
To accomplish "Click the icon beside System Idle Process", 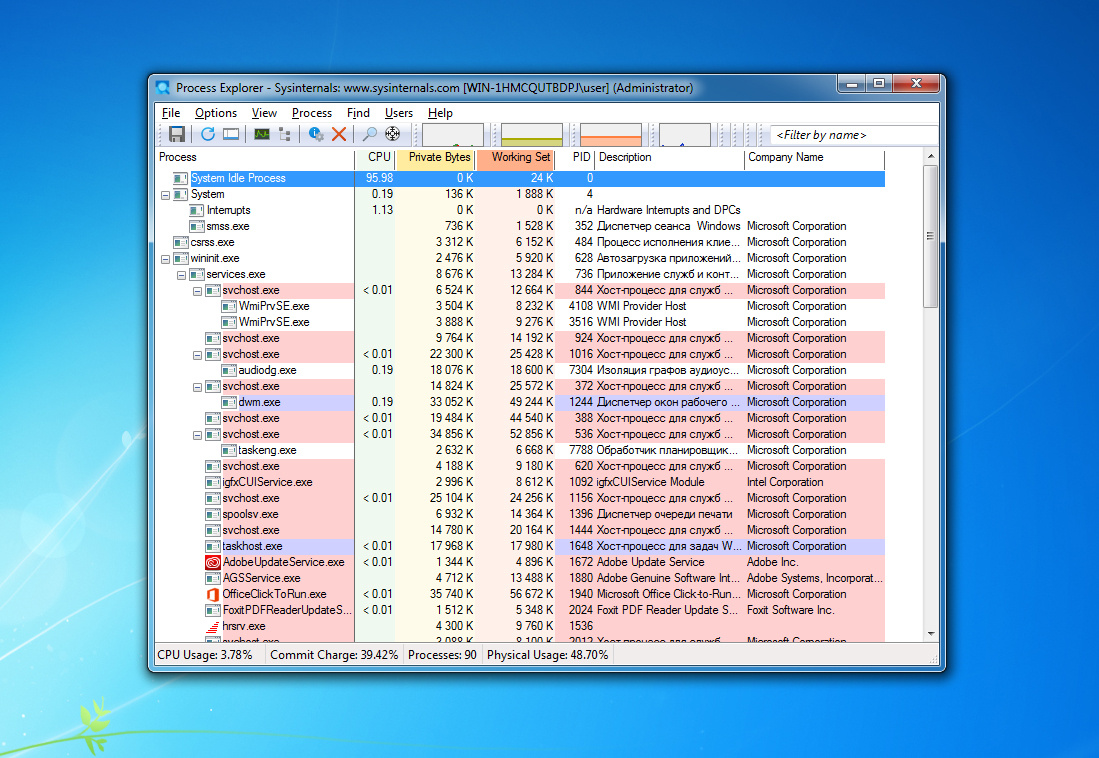I will point(181,178).
